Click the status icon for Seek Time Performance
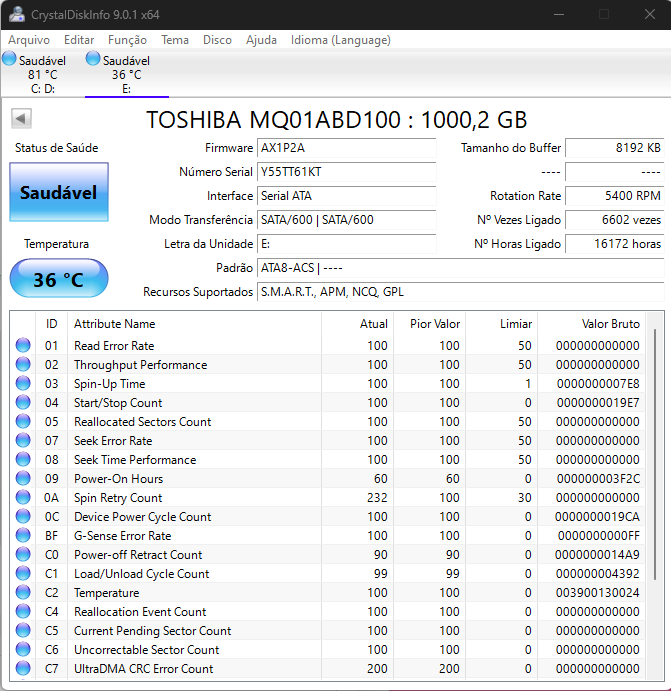The image size is (671, 691). point(23,459)
